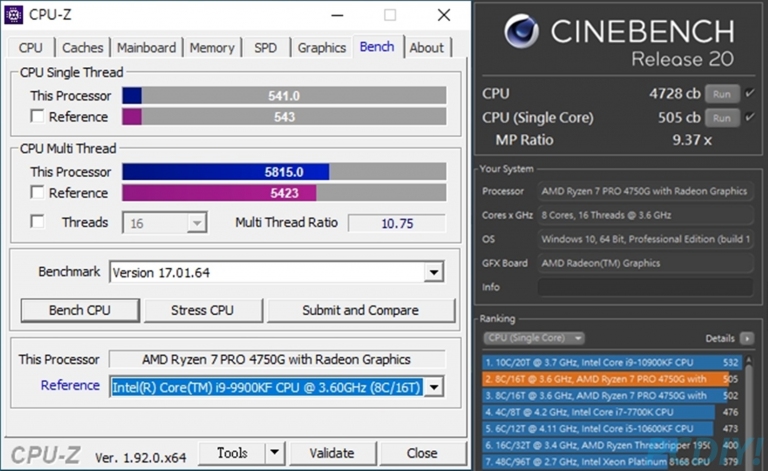Click the Multi Thread Ratio field 10.75
Image resolution: width=768 pixels, height=471 pixels.
tap(397, 223)
